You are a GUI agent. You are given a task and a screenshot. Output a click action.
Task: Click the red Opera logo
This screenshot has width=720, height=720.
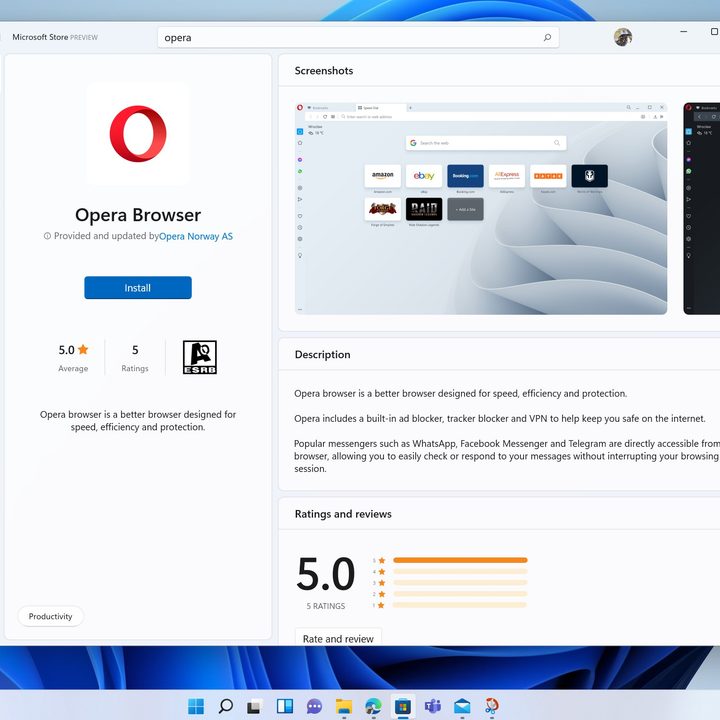point(138,134)
